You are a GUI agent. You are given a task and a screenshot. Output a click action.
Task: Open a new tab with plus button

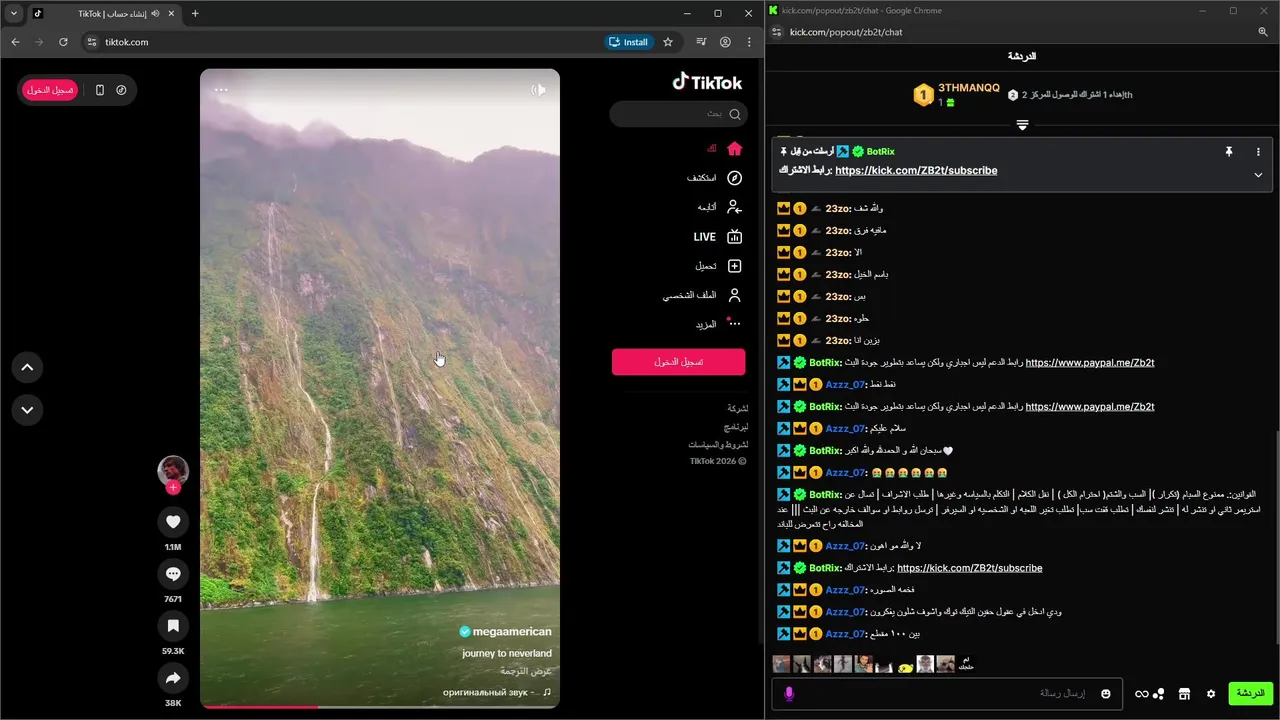195,14
